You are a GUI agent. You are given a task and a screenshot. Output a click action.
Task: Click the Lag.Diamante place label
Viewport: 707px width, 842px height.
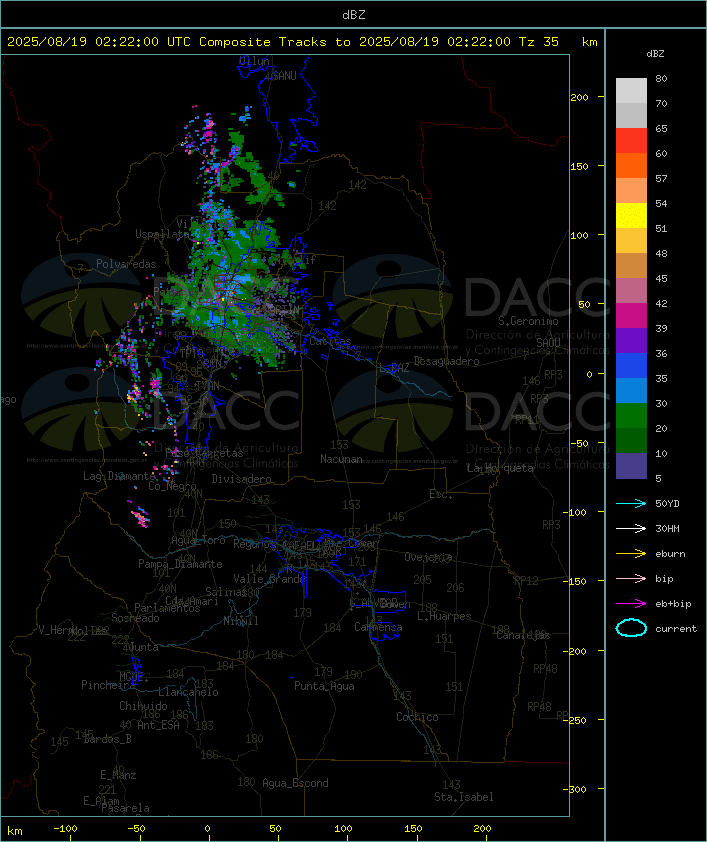click(x=119, y=476)
